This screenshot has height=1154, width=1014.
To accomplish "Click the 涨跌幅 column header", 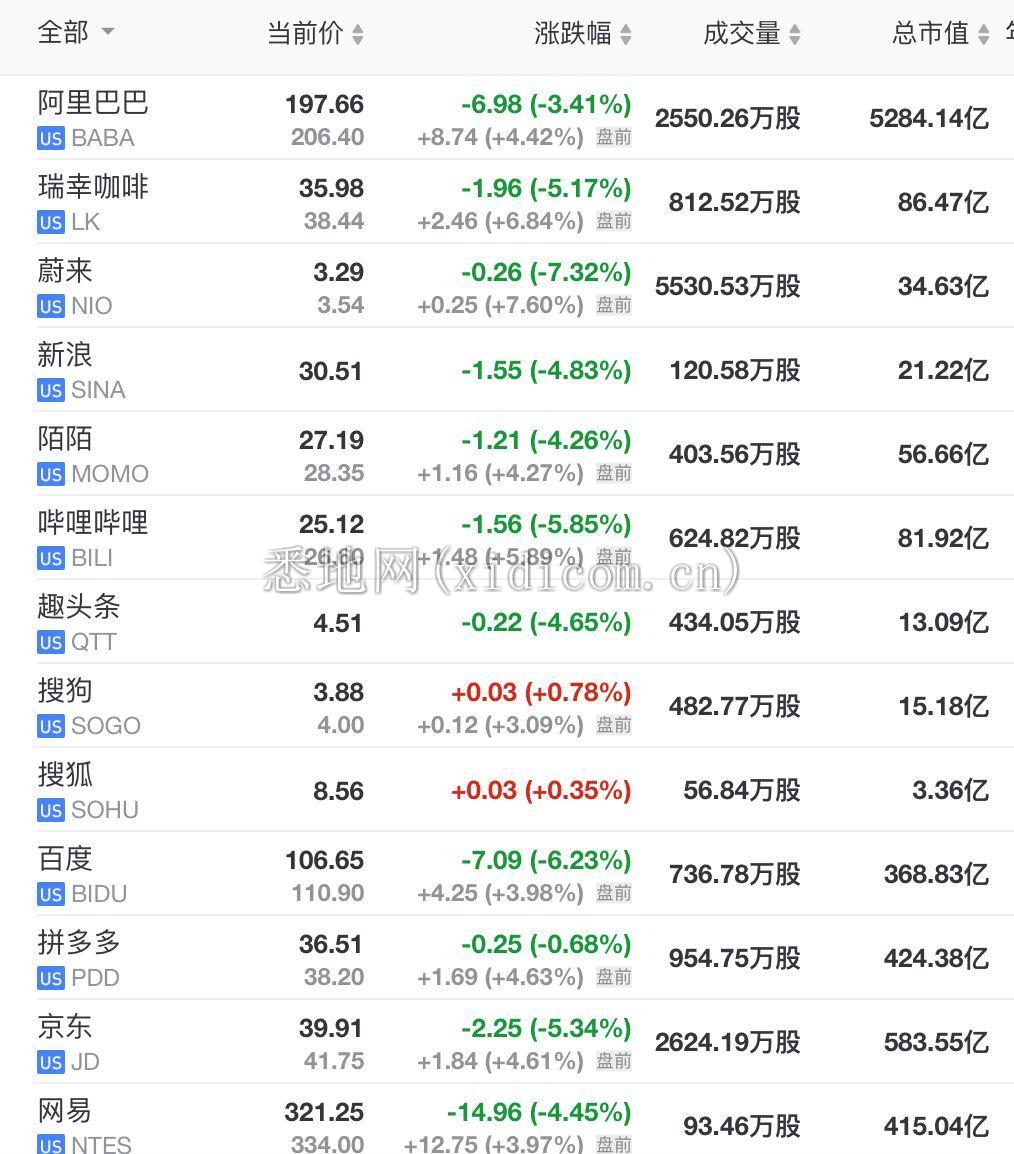I will (573, 33).
